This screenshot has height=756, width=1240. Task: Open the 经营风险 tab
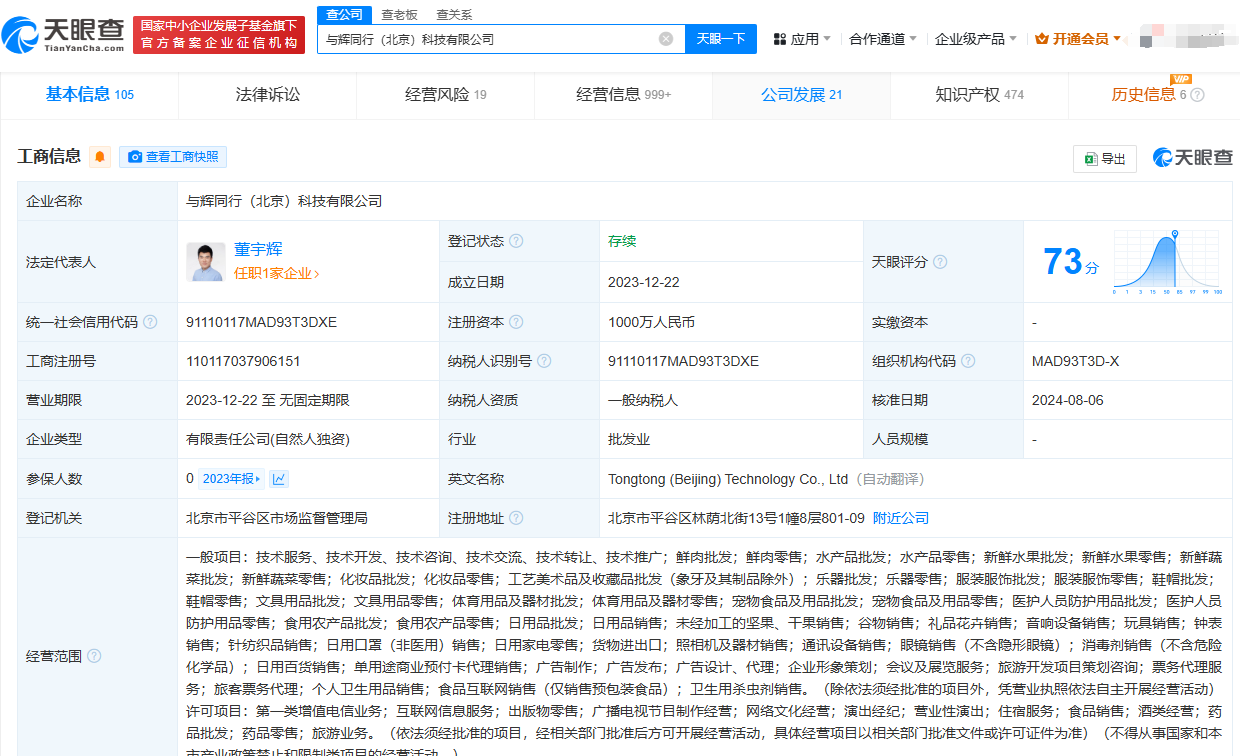tap(445, 95)
